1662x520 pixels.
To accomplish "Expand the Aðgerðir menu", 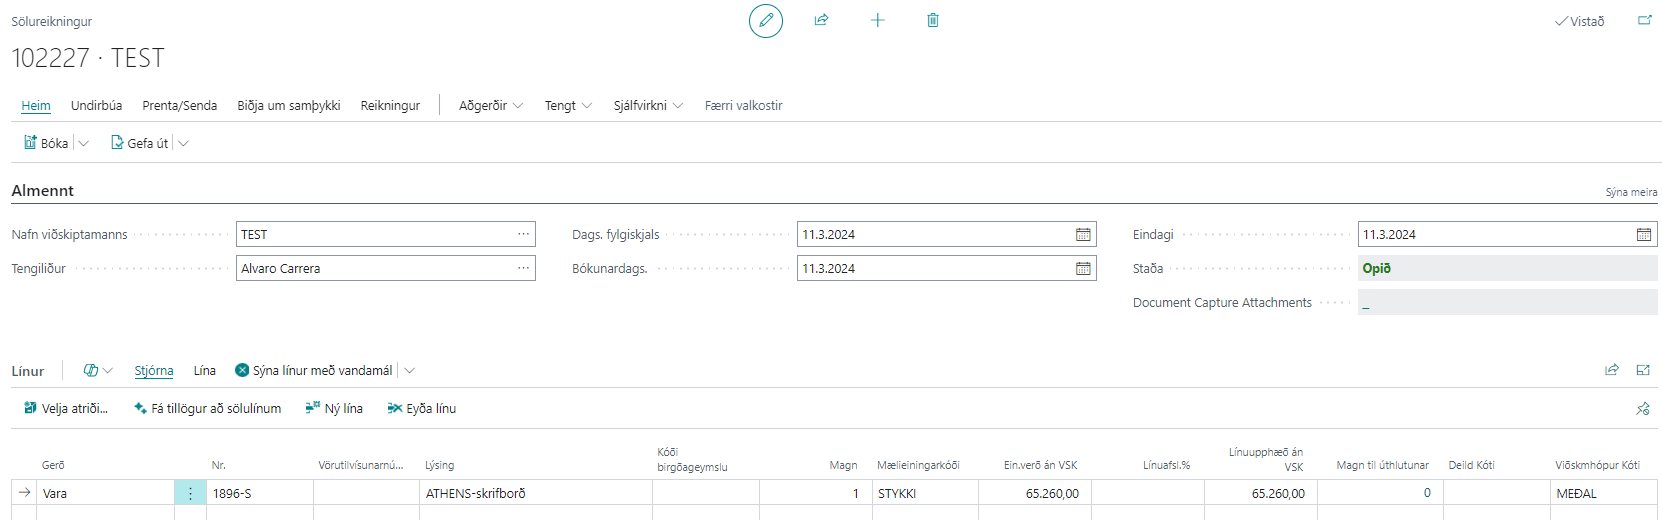I will (x=490, y=106).
